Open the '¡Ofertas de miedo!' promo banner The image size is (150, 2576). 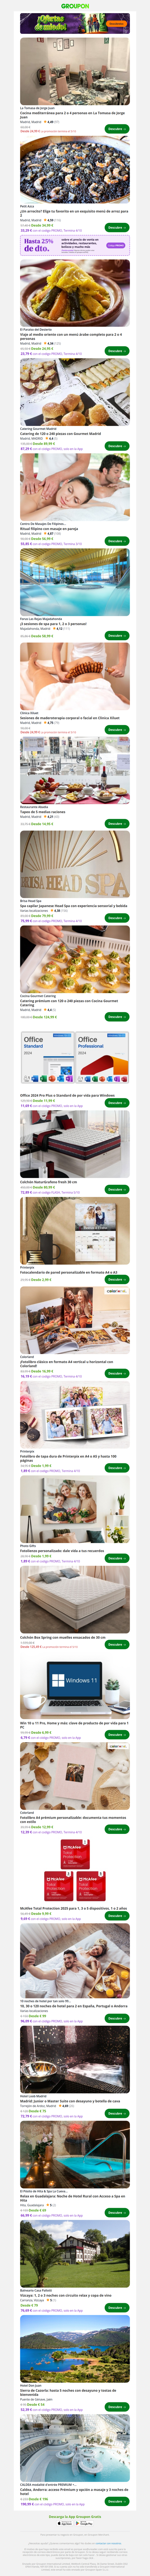point(75,23)
